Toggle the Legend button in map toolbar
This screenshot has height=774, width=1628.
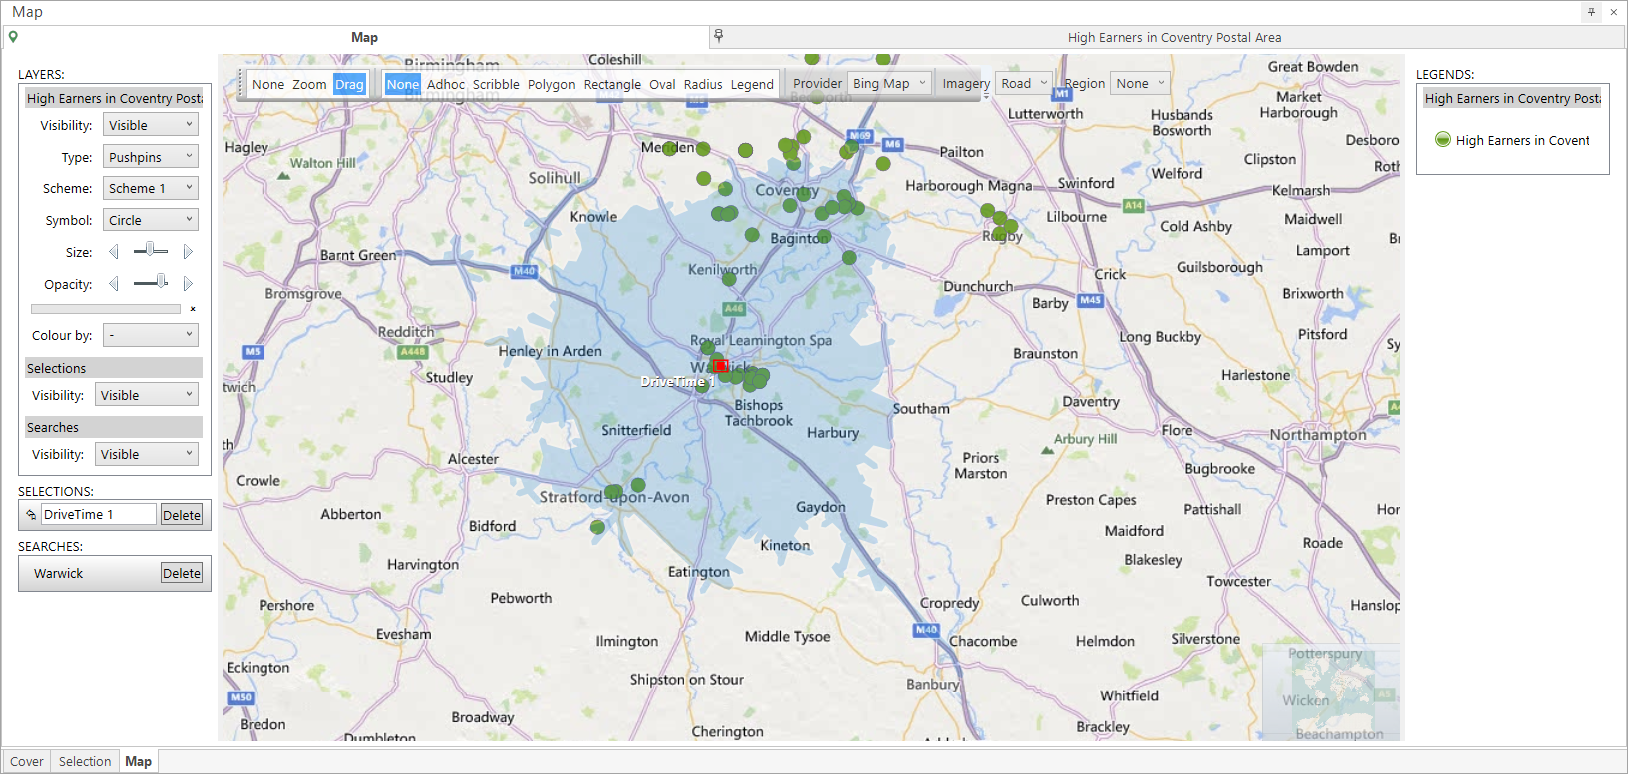[x=752, y=84]
